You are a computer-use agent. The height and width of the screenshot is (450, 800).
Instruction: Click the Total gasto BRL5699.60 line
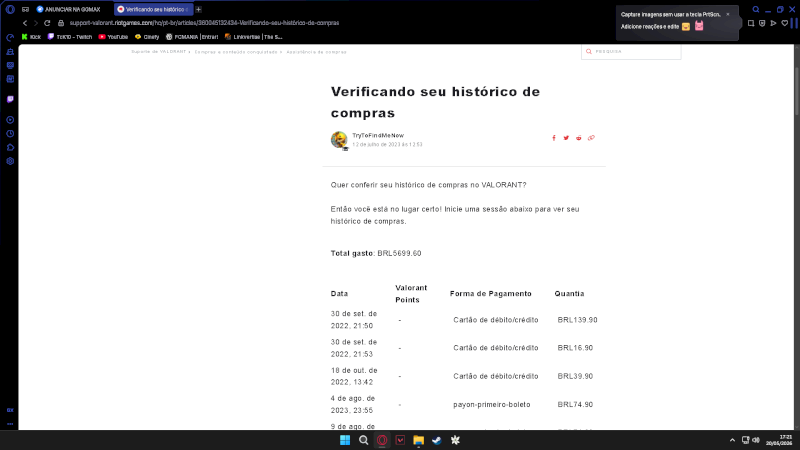pos(376,254)
